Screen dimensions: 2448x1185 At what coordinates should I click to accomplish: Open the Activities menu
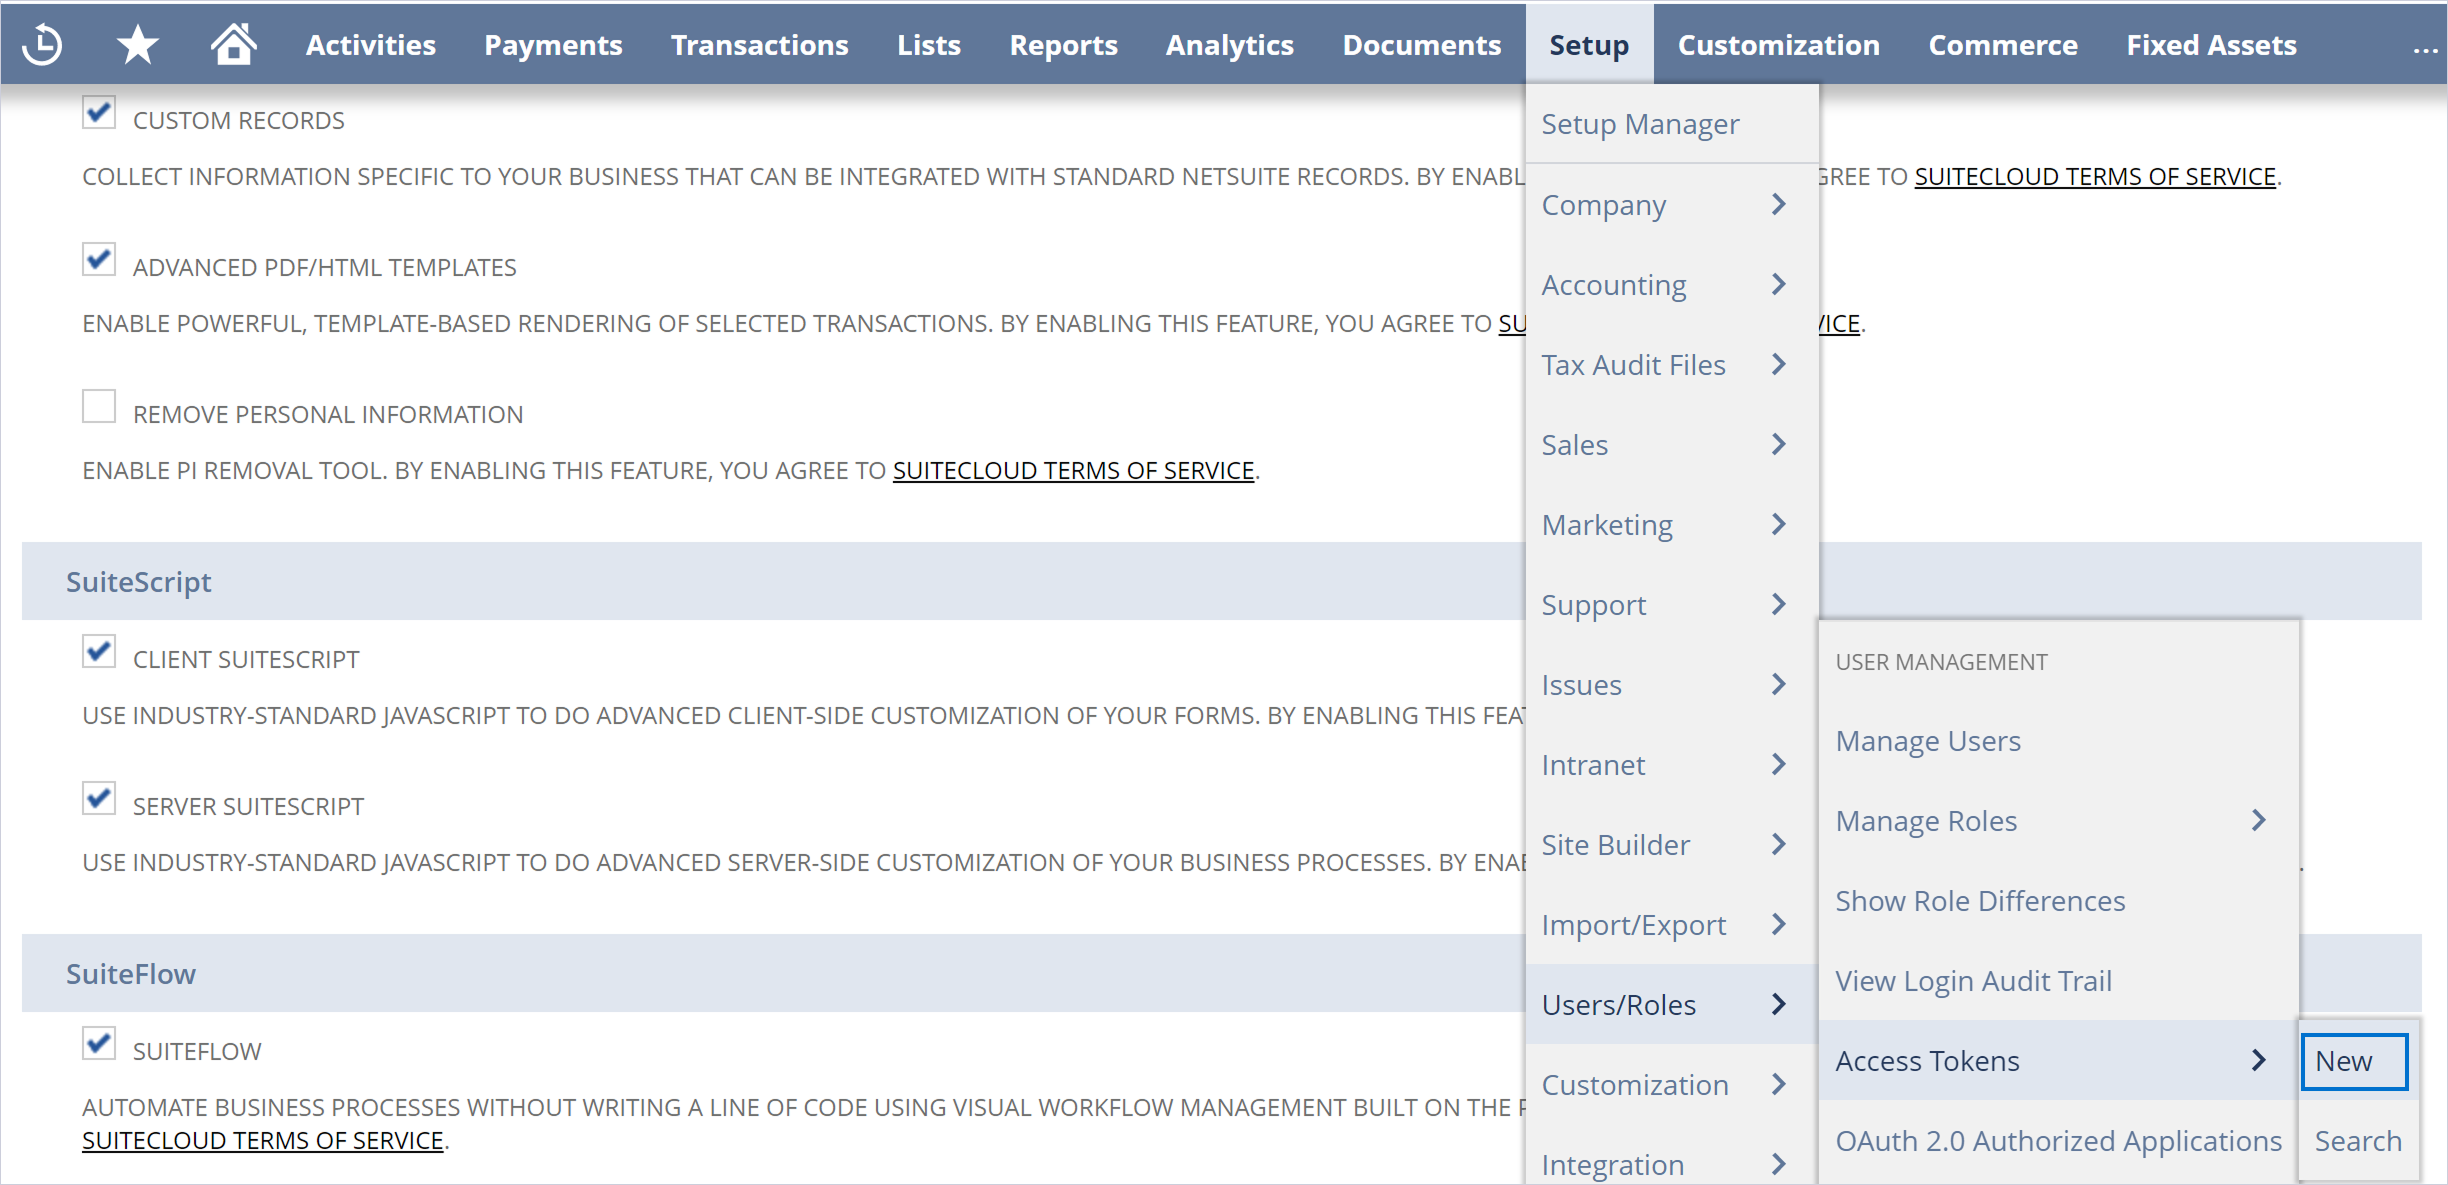tap(370, 45)
